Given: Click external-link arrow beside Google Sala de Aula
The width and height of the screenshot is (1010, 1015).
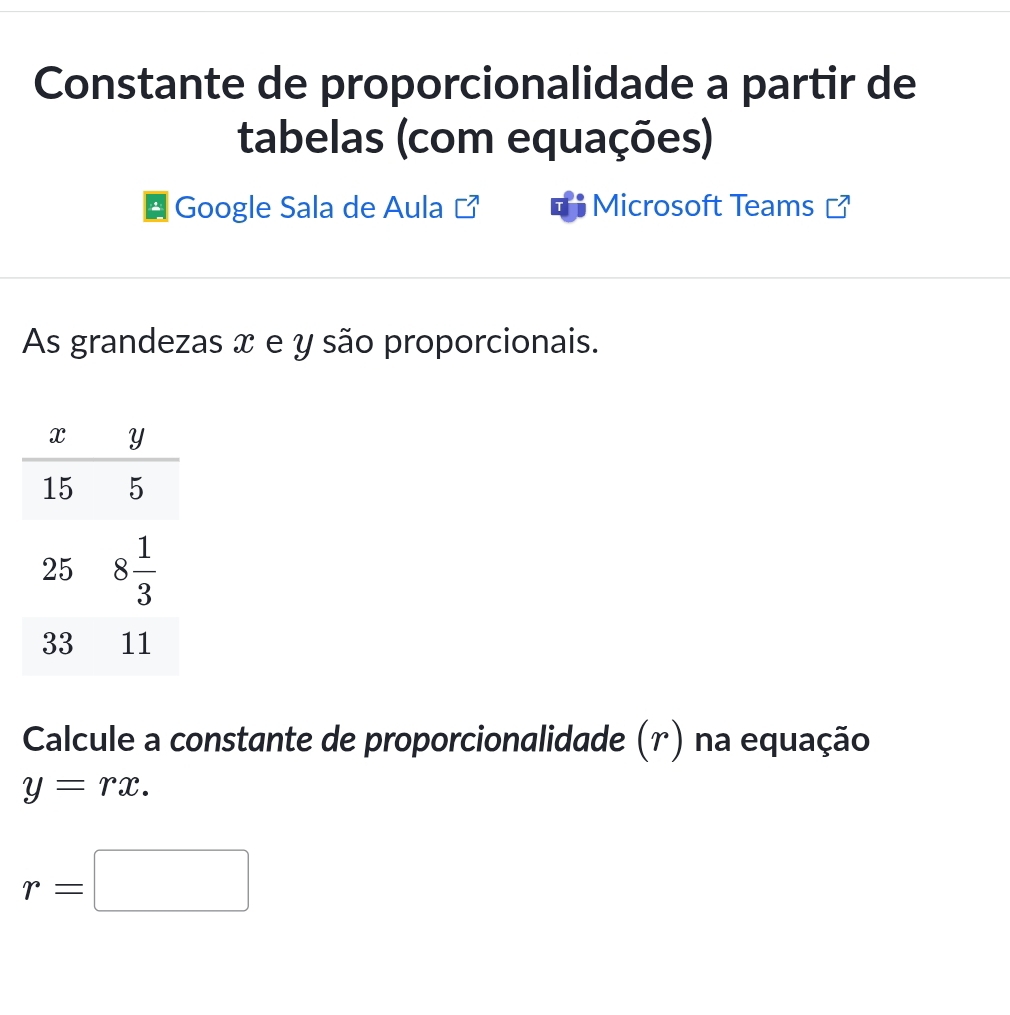Looking at the screenshot, I should [x=466, y=208].
